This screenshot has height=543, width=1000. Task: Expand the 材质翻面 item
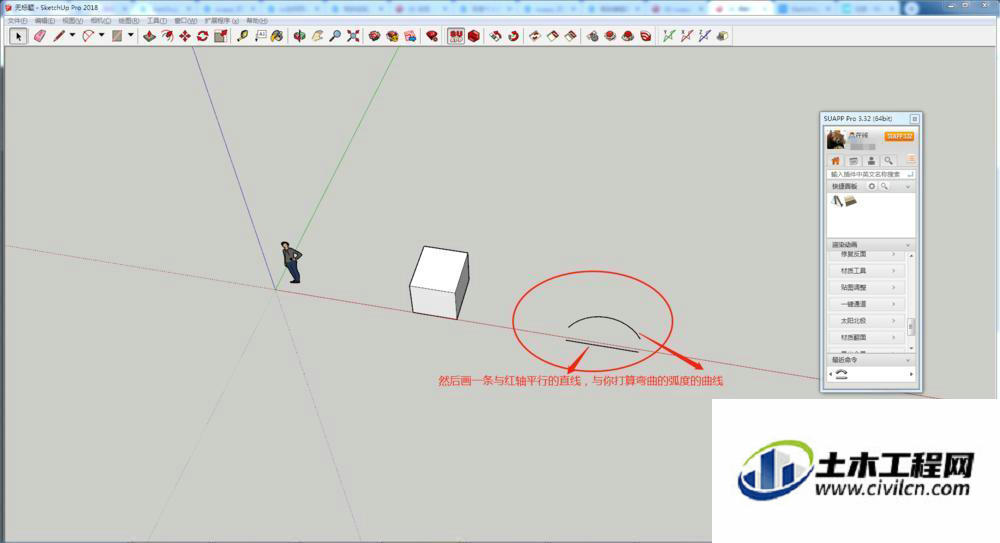[x=867, y=337]
